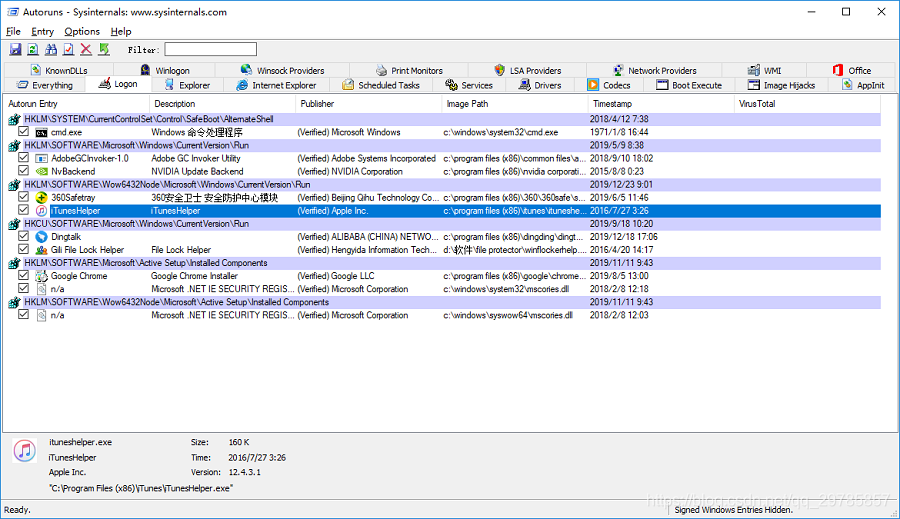Select the Logon tab
The height and width of the screenshot is (519, 900).
click(118, 84)
